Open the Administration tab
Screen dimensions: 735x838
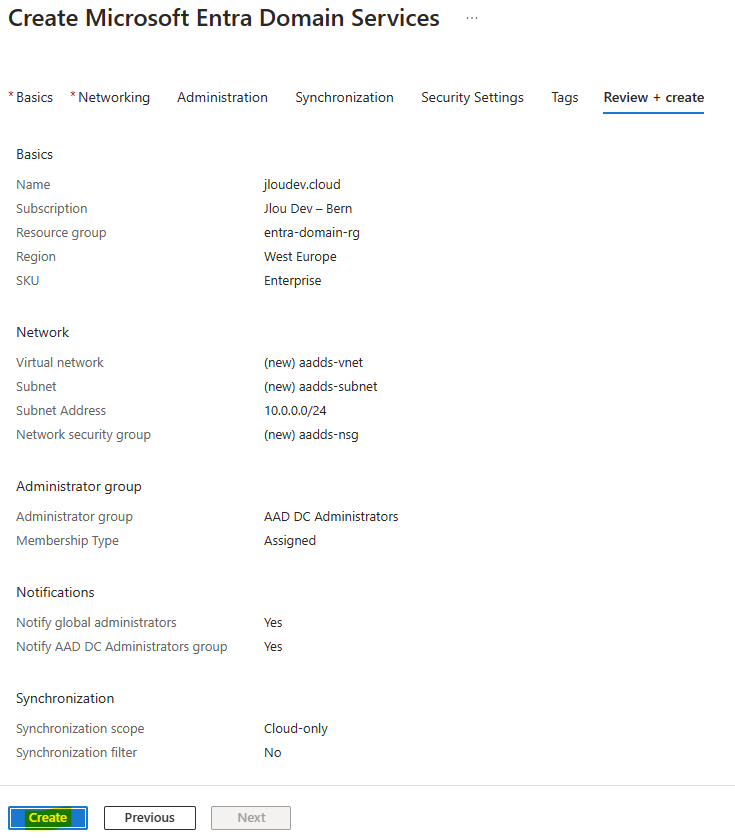pos(222,97)
